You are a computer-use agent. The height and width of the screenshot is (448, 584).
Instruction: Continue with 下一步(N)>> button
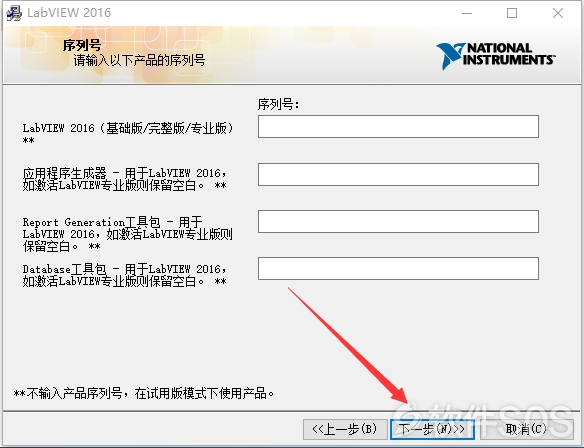pyautogui.click(x=432, y=429)
